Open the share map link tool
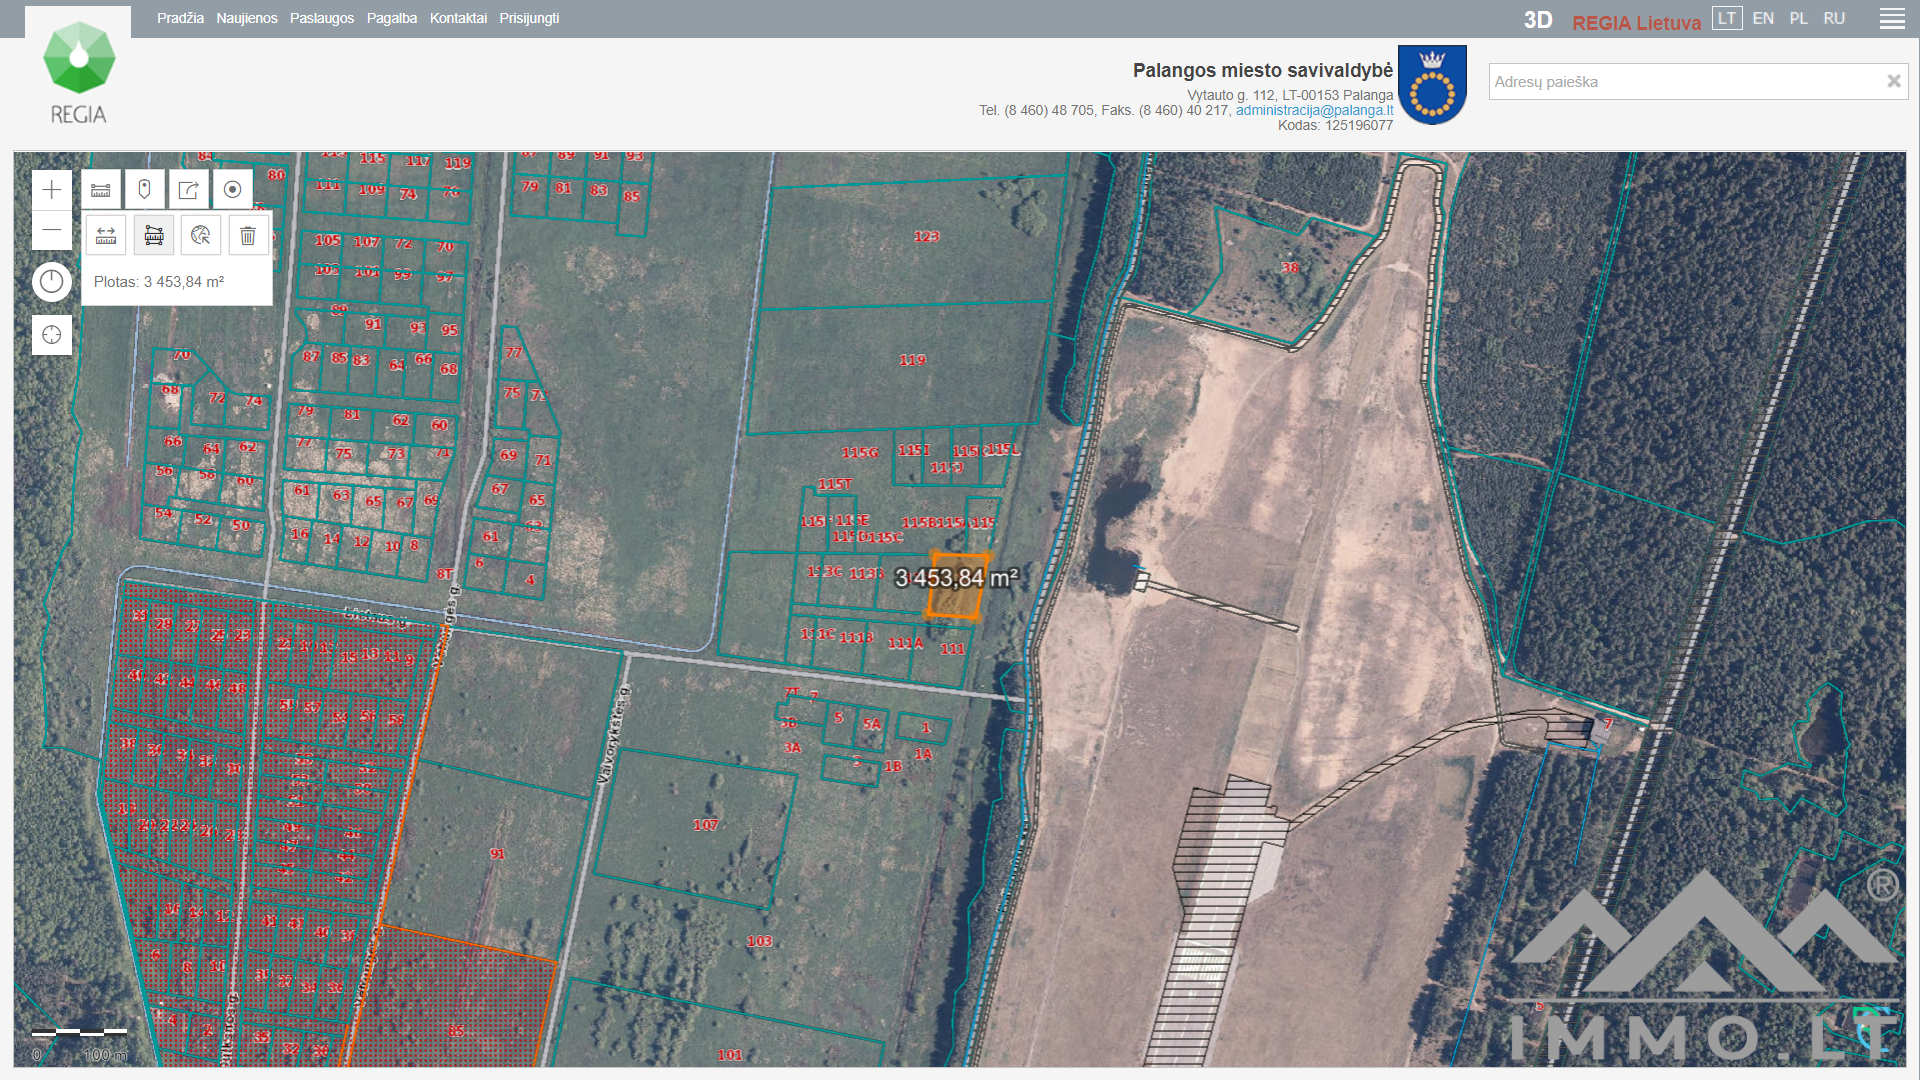Image resolution: width=1920 pixels, height=1080 pixels. coord(189,189)
